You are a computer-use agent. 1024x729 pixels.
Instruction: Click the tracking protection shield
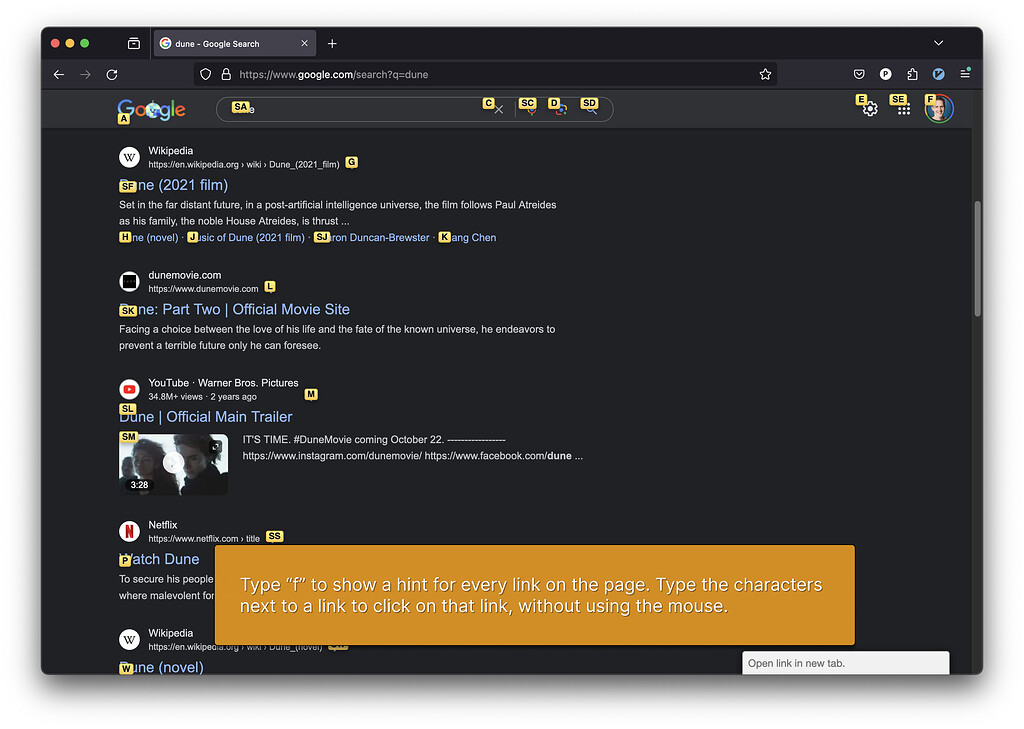204,74
